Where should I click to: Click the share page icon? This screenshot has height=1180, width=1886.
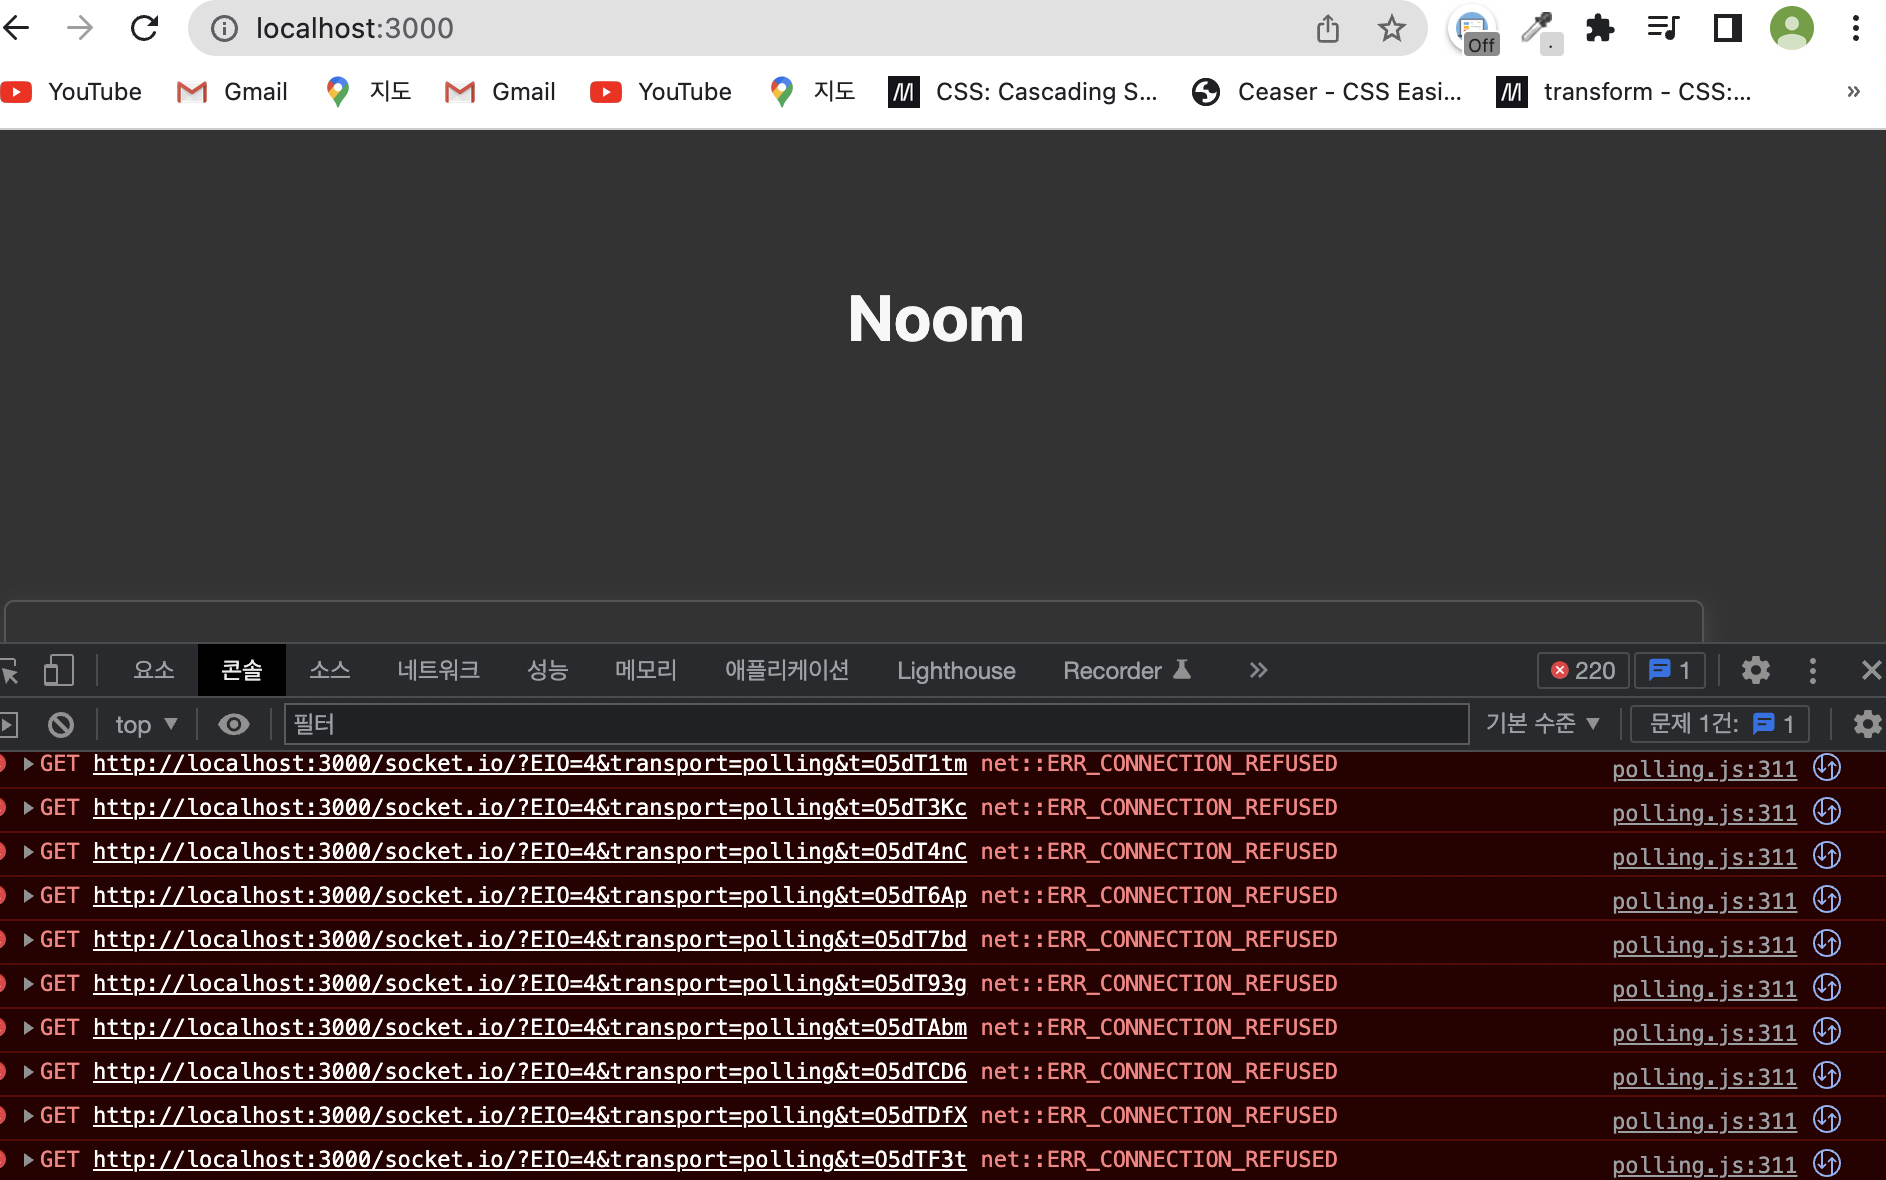1327,28
